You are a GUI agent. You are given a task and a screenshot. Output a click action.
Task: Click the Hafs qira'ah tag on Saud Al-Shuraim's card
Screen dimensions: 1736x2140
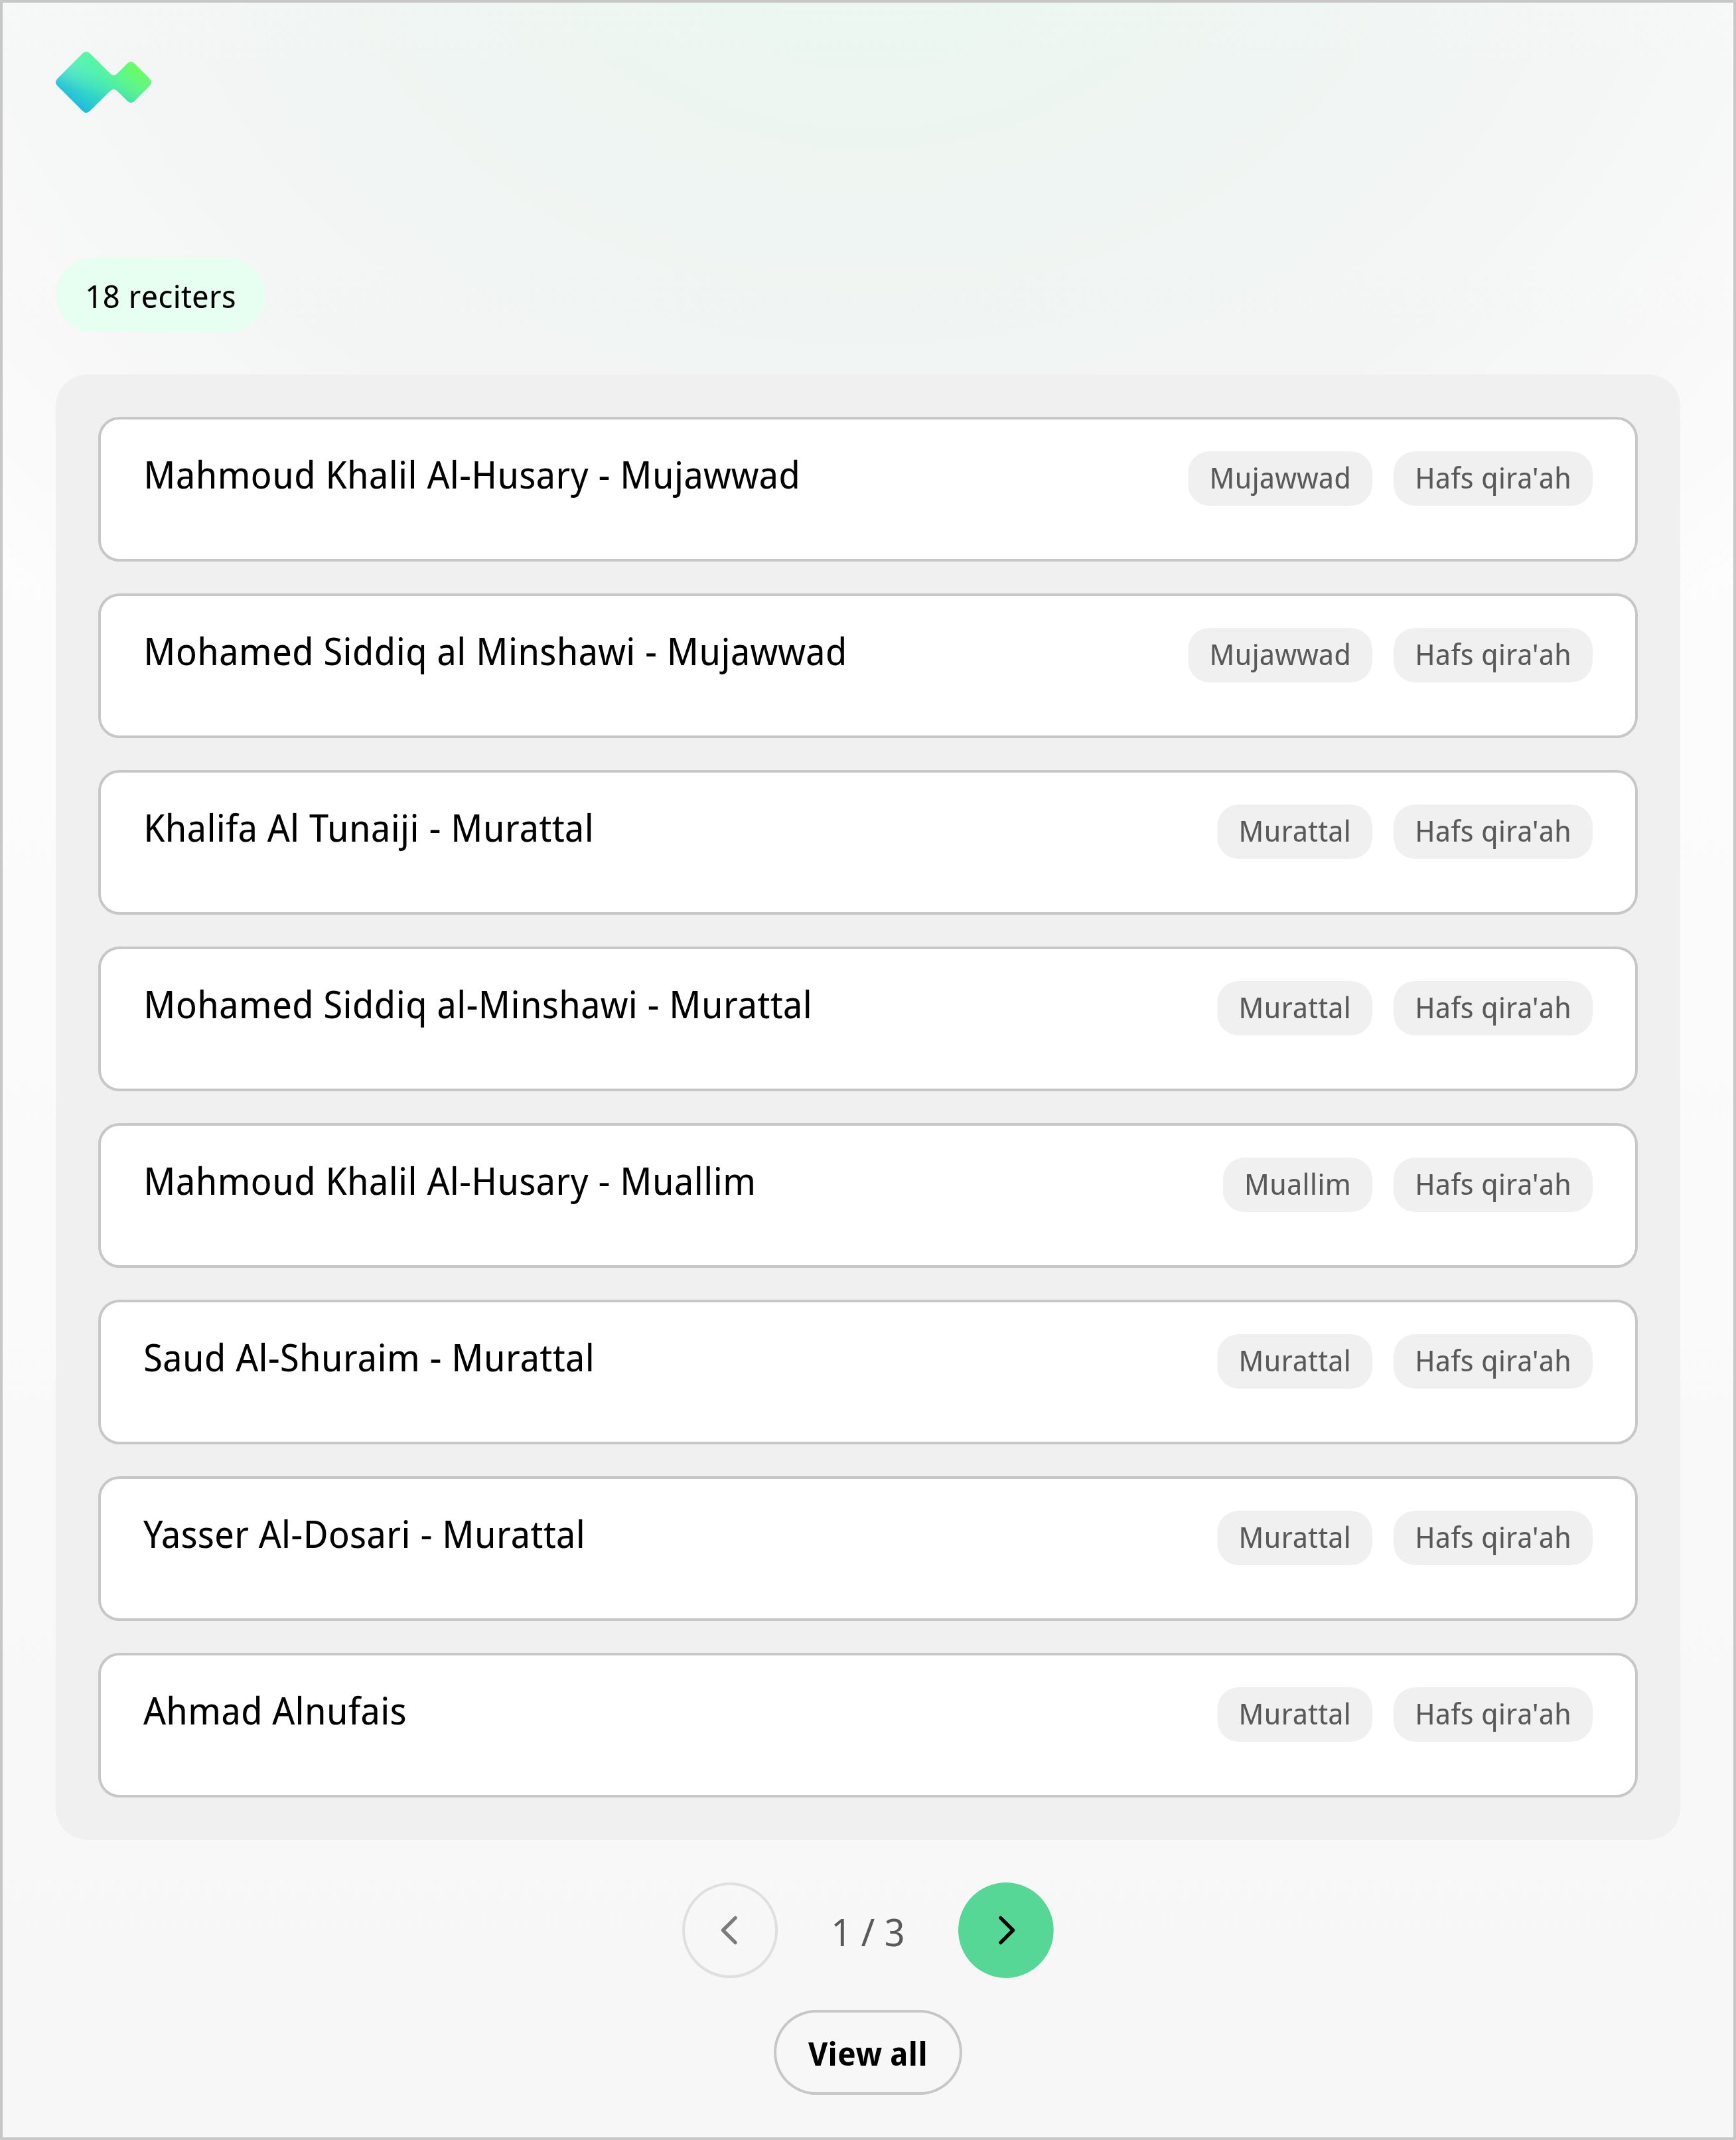[1492, 1361]
